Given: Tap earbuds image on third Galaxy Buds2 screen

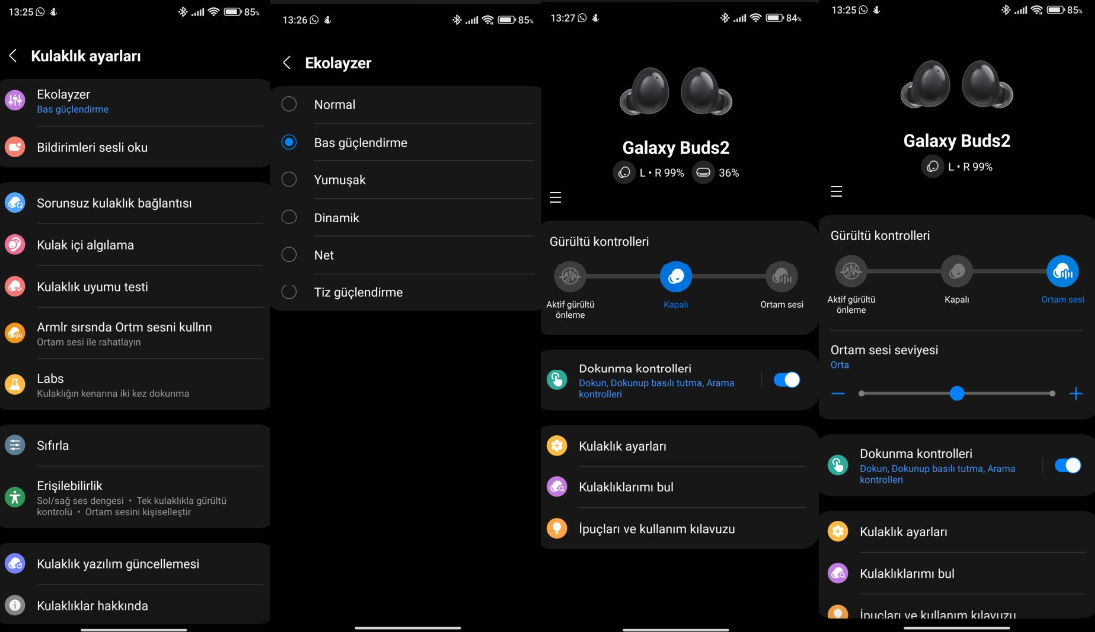Looking at the screenshot, I should tap(675, 91).
